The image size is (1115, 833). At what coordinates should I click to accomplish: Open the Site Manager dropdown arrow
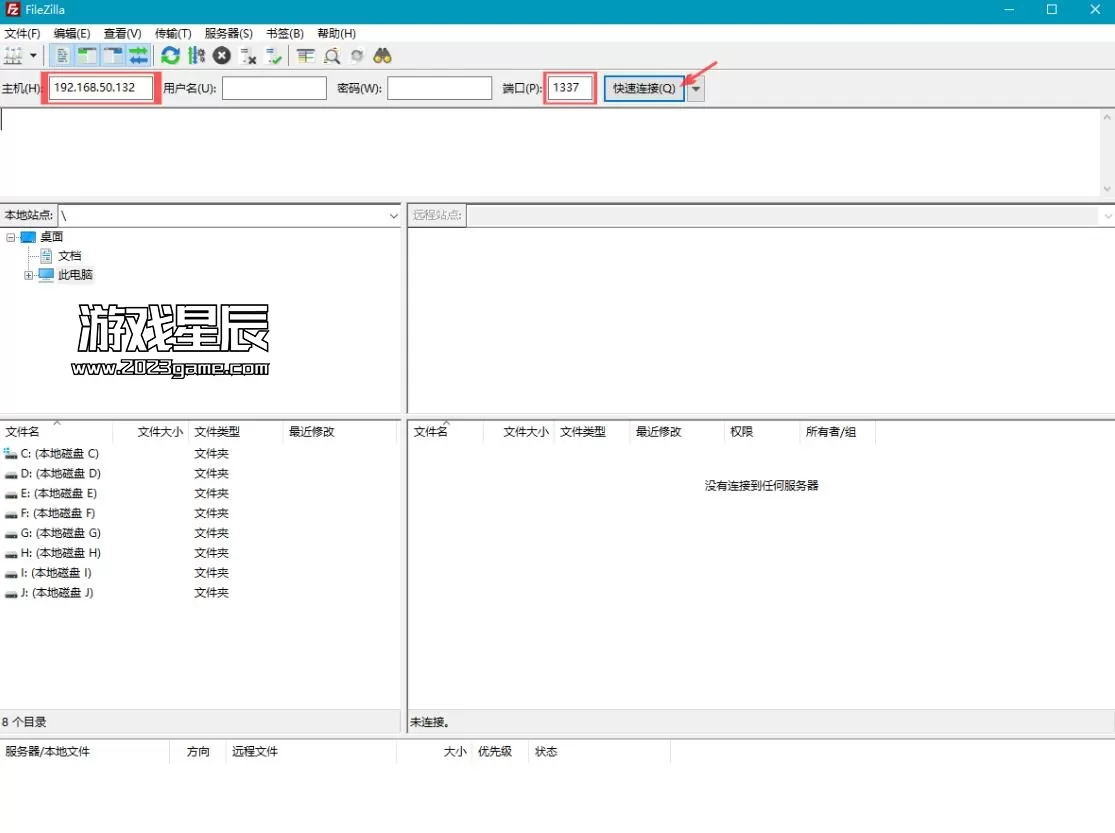tap(33, 56)
